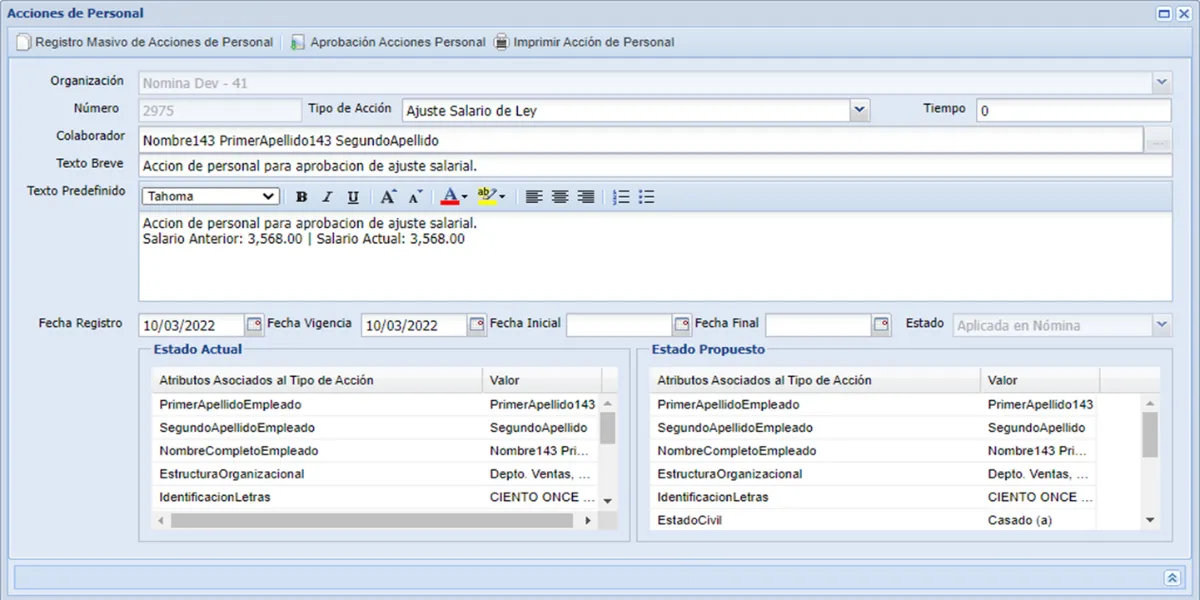1200x600 pixels.
Task: Insert a numbered list
Action: click(x=621, y=197)
